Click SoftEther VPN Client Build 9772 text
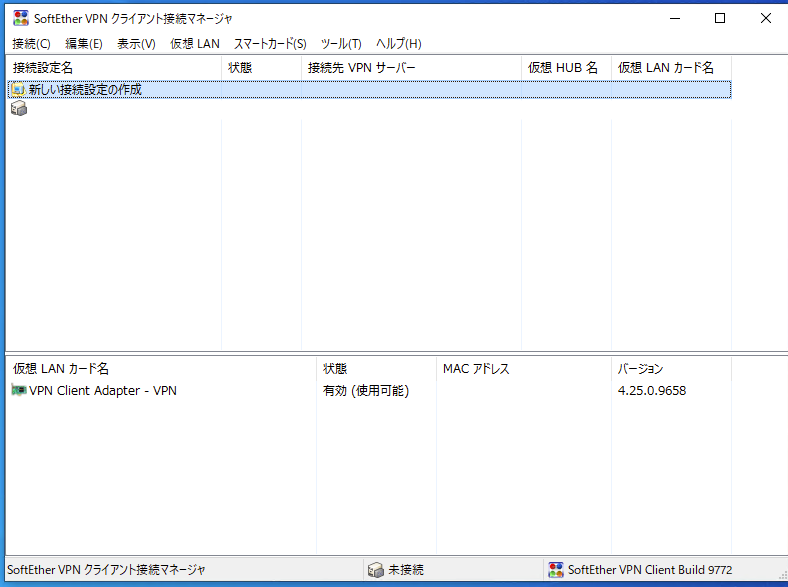 pyautogui.click(x=650, y=570)
